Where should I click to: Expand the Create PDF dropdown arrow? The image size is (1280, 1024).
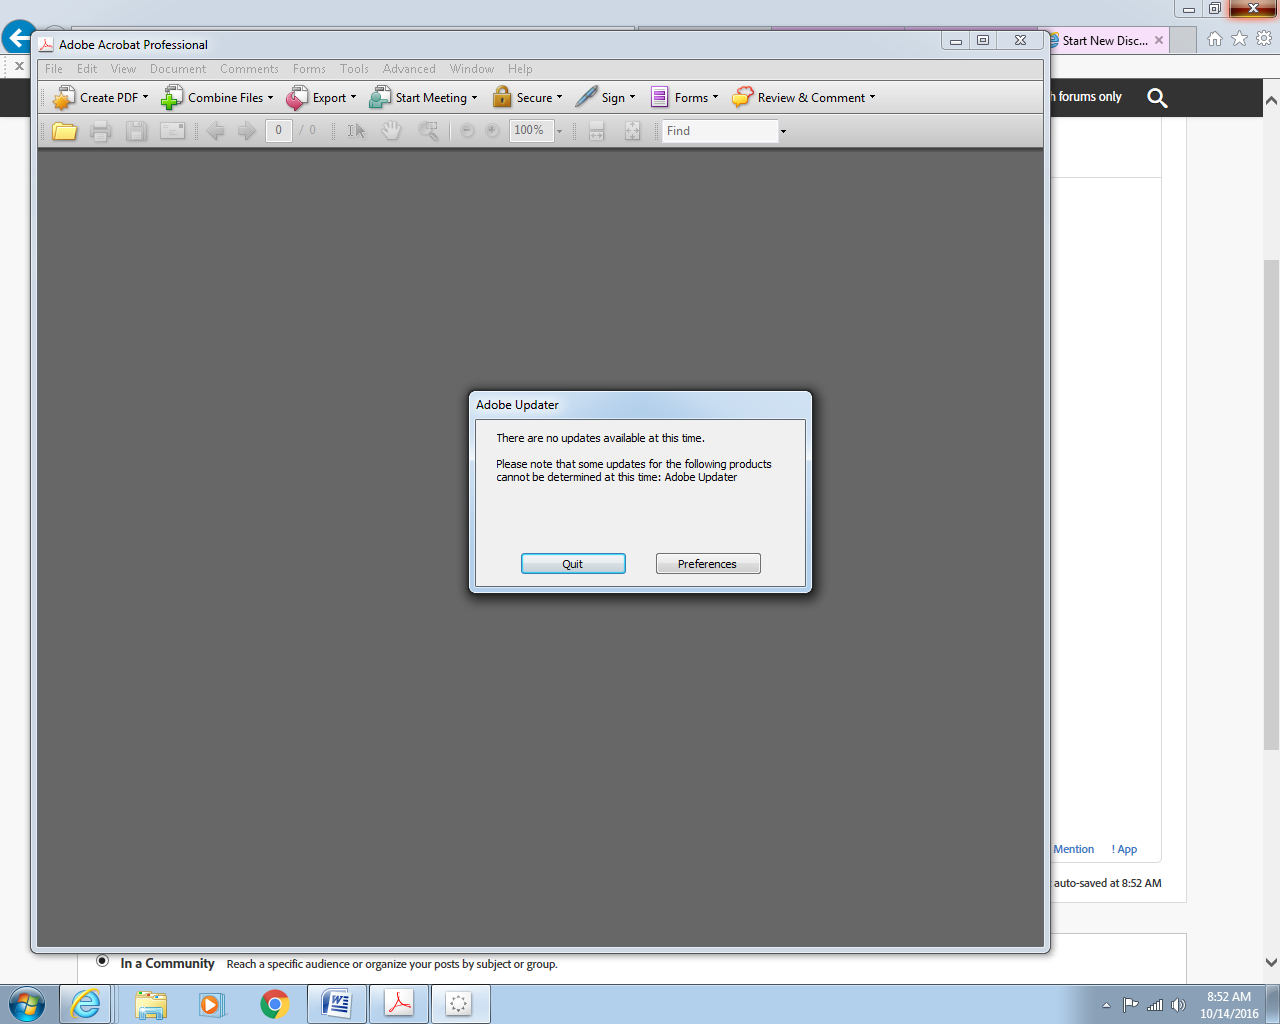(x=145, y=97)
